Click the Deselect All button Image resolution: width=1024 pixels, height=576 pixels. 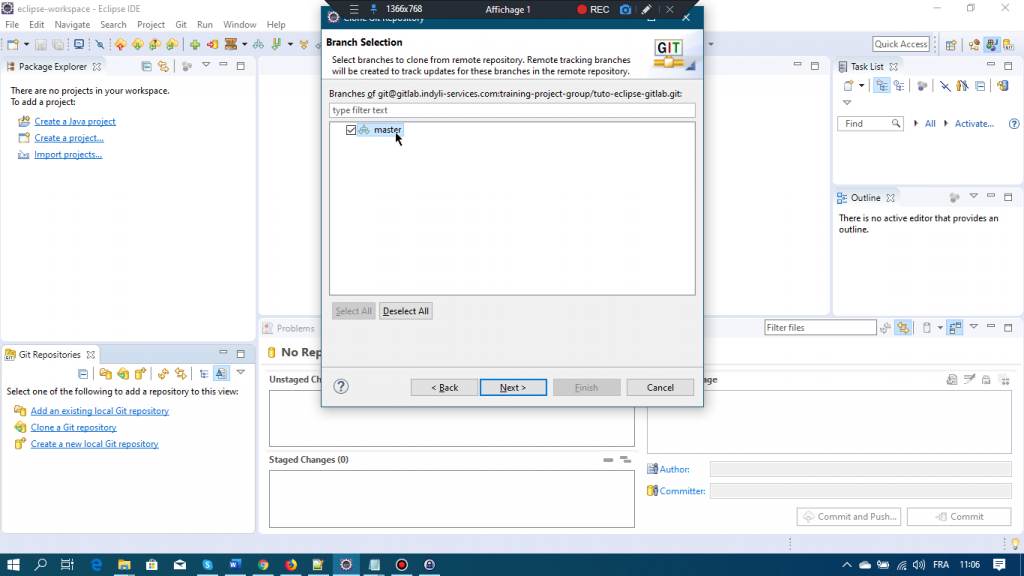[x=406, y=311]
